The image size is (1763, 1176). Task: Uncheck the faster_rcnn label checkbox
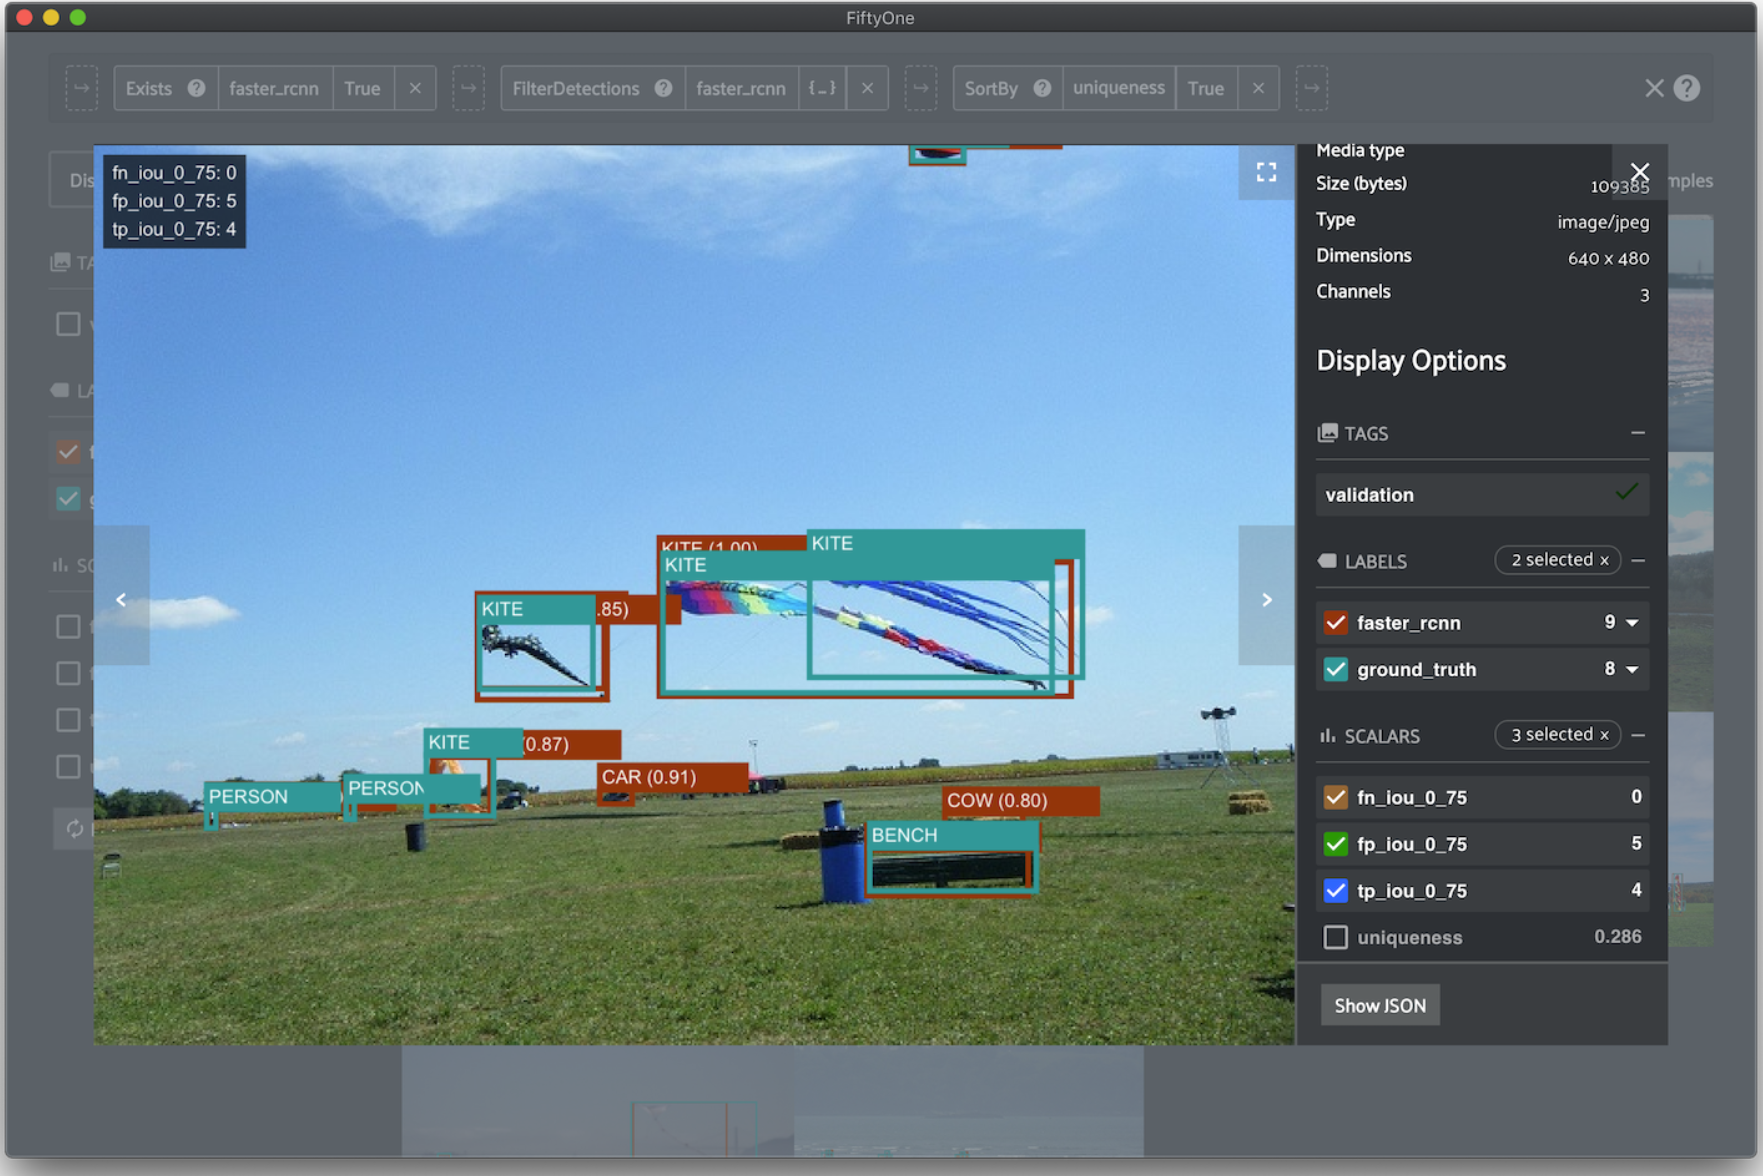tap(1335, 623)
